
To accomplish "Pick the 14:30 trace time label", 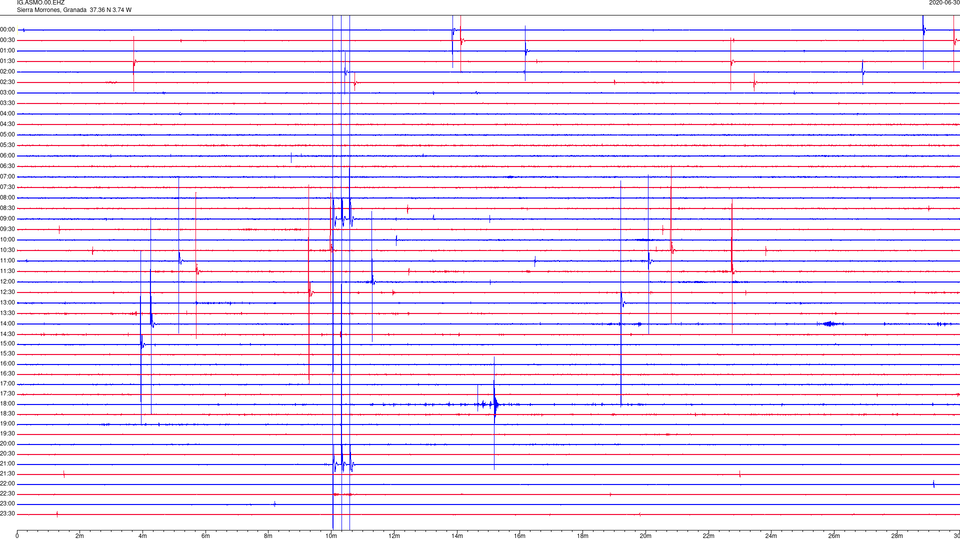I will pyautogui.click(x=7, y=334).
